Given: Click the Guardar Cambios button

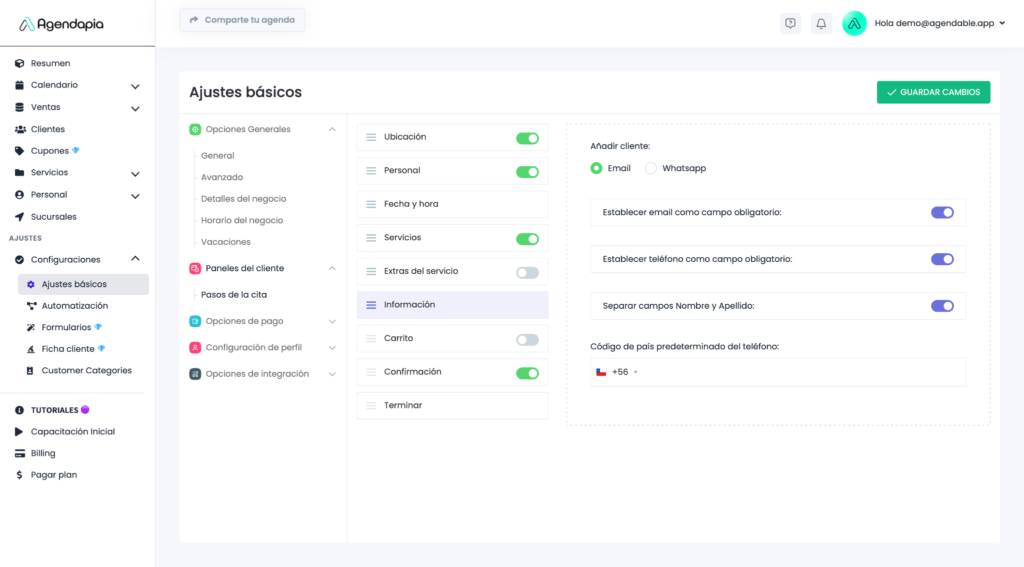Looking at the screenshot, I should tap(933, 92).
